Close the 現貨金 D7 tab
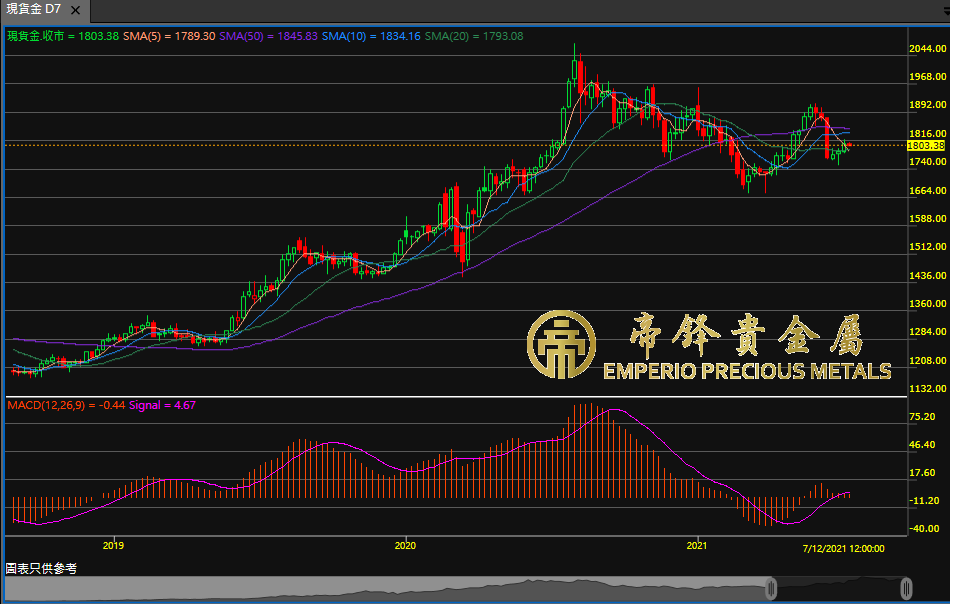The height and width of the screenshot is (604, 956). 76,10
